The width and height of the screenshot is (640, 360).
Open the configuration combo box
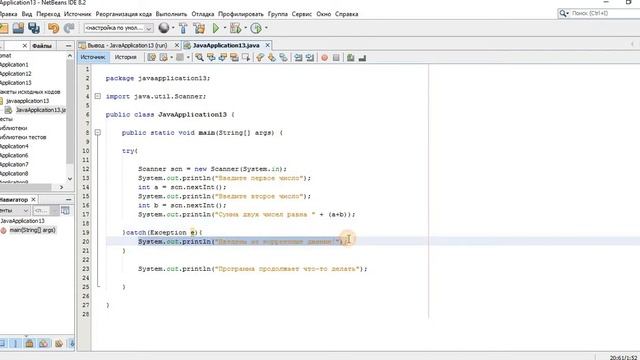pyautogui.click(x=118, y=28)
